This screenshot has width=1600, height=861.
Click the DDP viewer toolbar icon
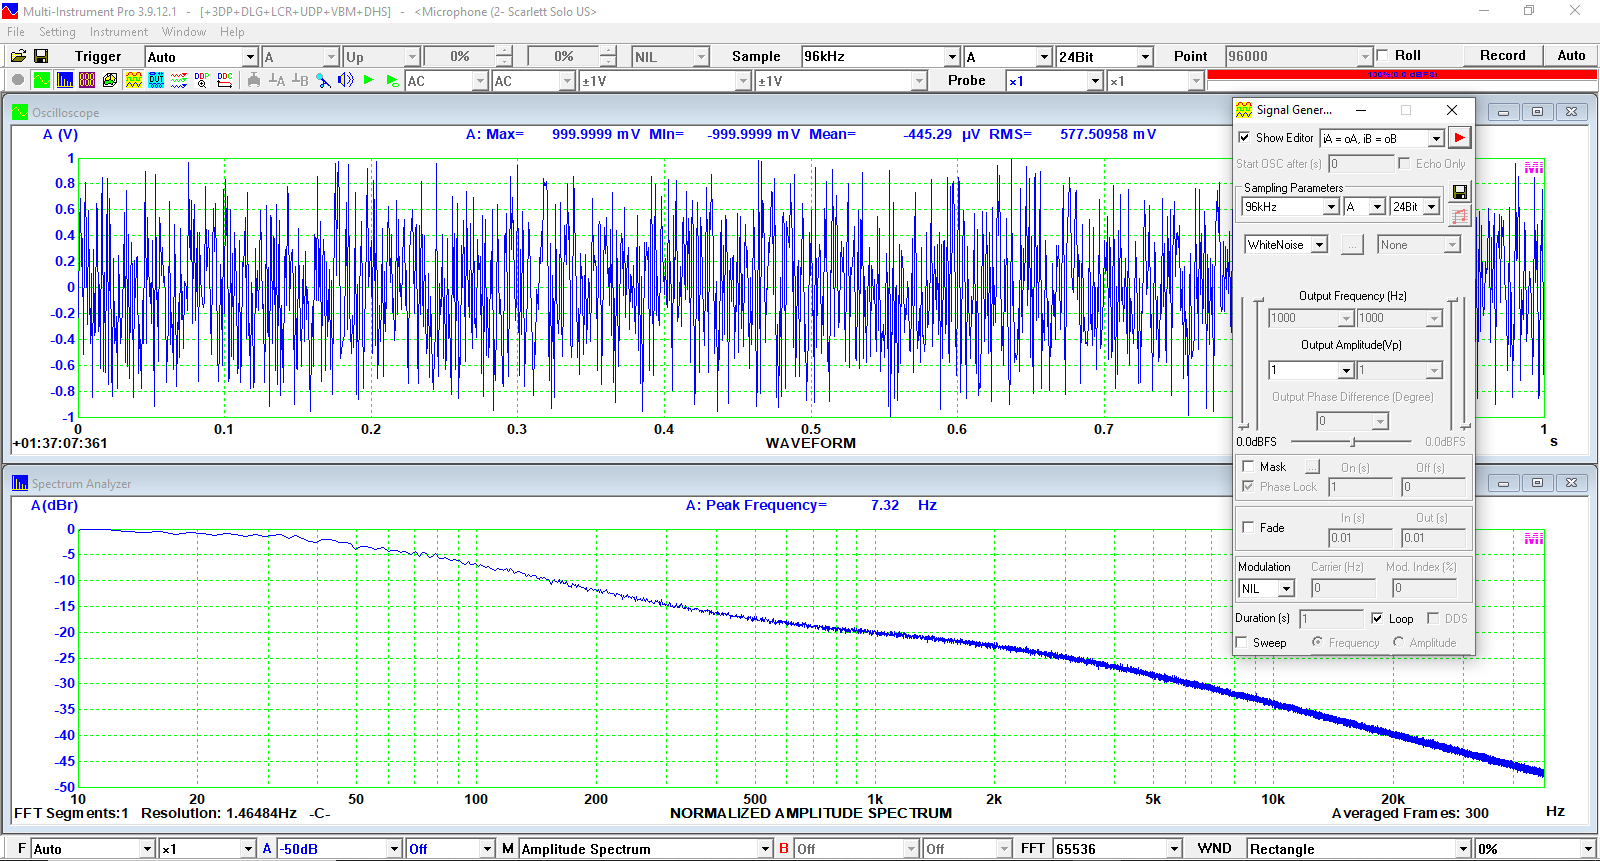tap(202, 81)
